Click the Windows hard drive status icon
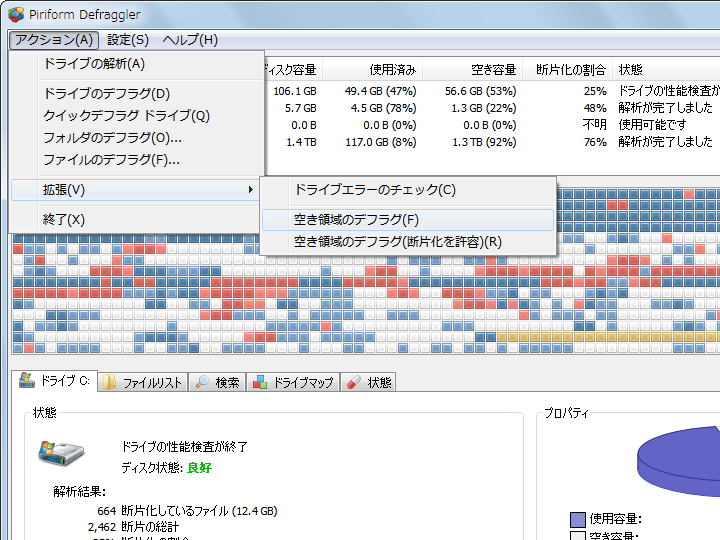Screen dimensions: 720x540 (x=61, y=453)
